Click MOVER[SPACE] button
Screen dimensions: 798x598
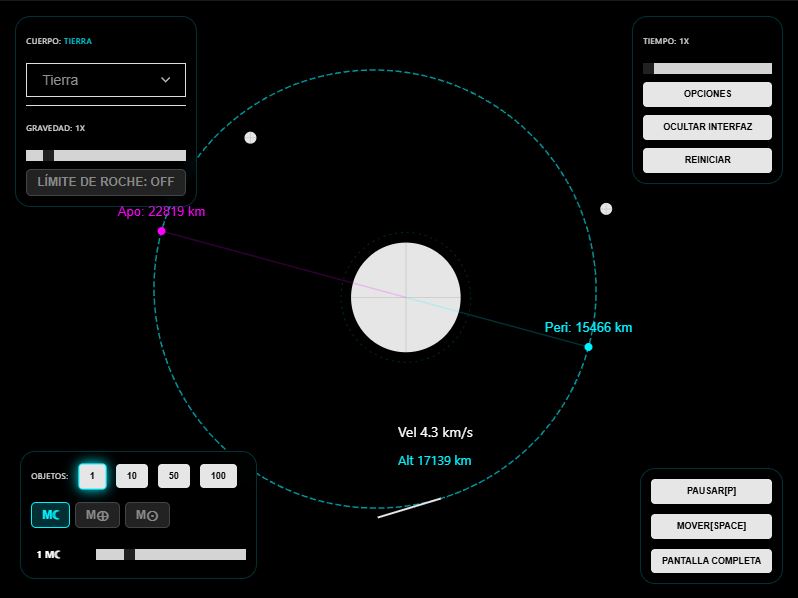click(711, 526)
